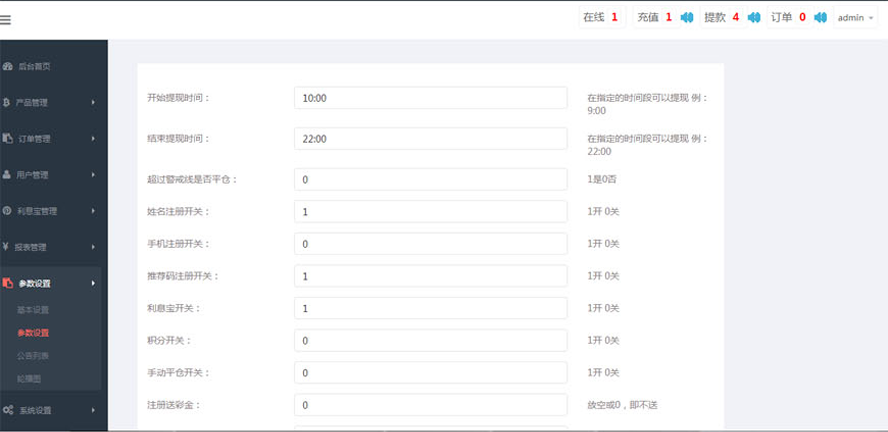
Task: Open the 系统设置 menu label
Action: click(x=35, y=410)
